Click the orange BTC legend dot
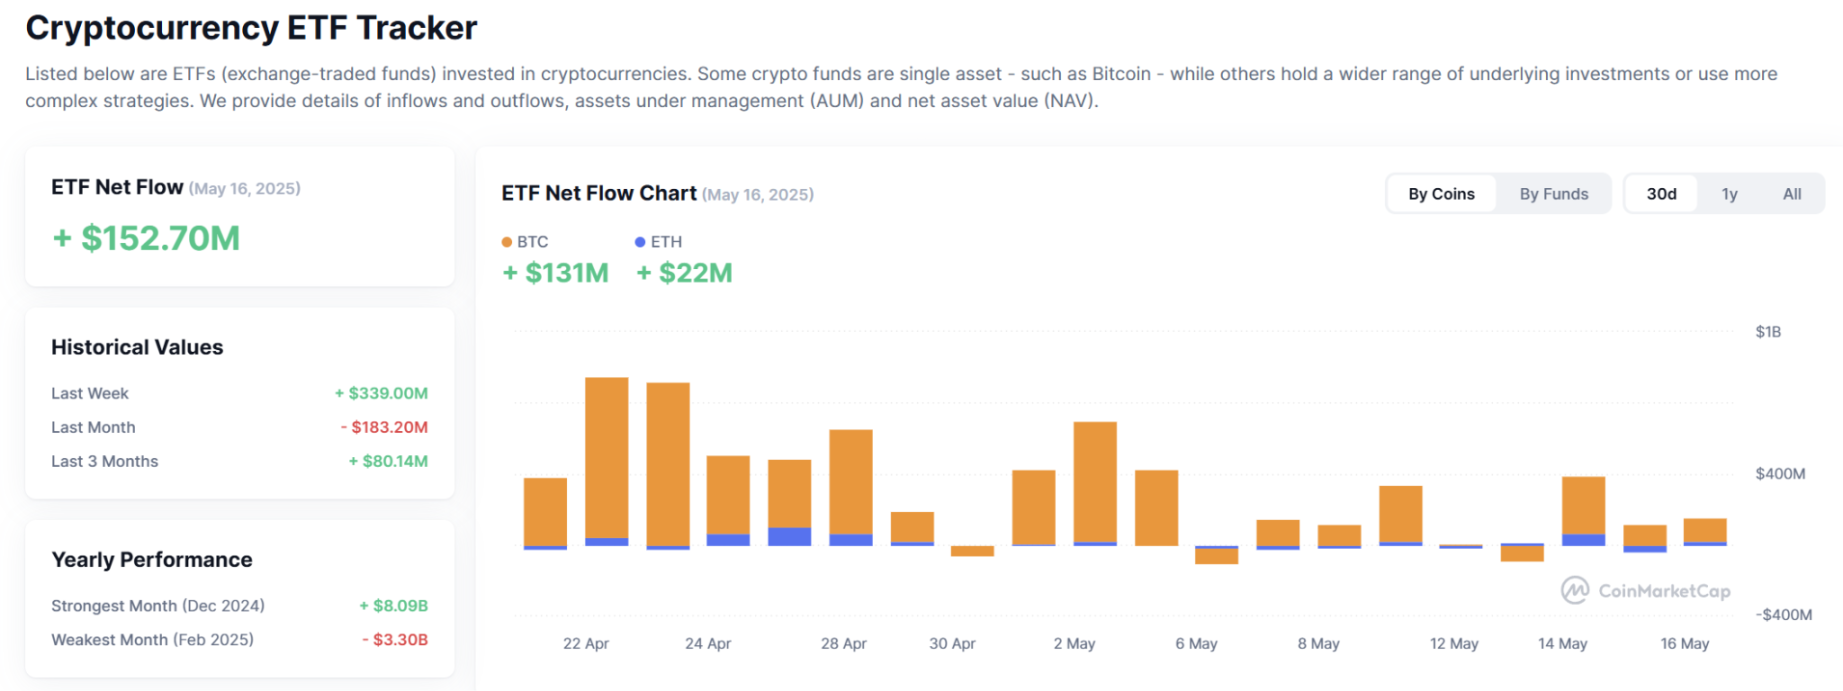Viewport: 1843px width, 691px height. click(x=507, y=242)
